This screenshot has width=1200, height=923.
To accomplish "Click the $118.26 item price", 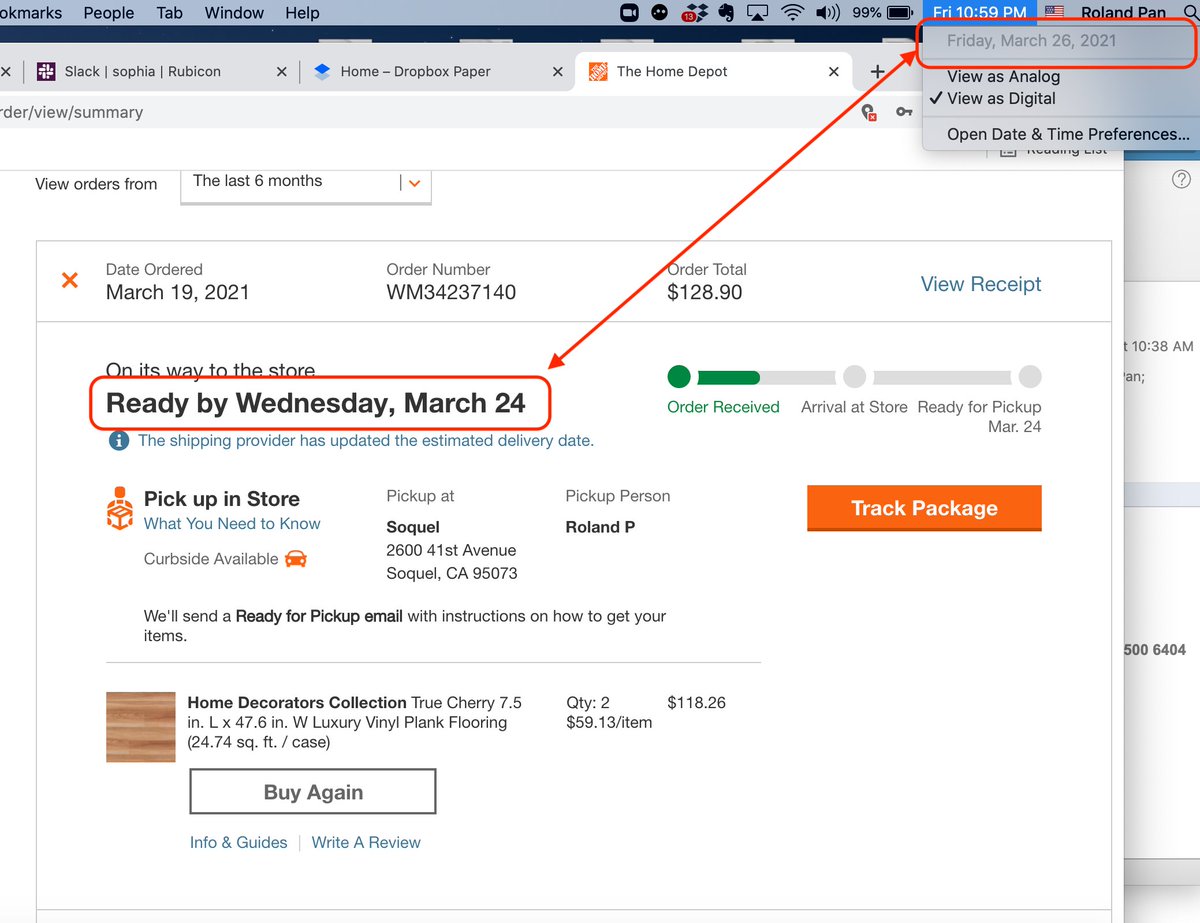I will click(696, 703).
